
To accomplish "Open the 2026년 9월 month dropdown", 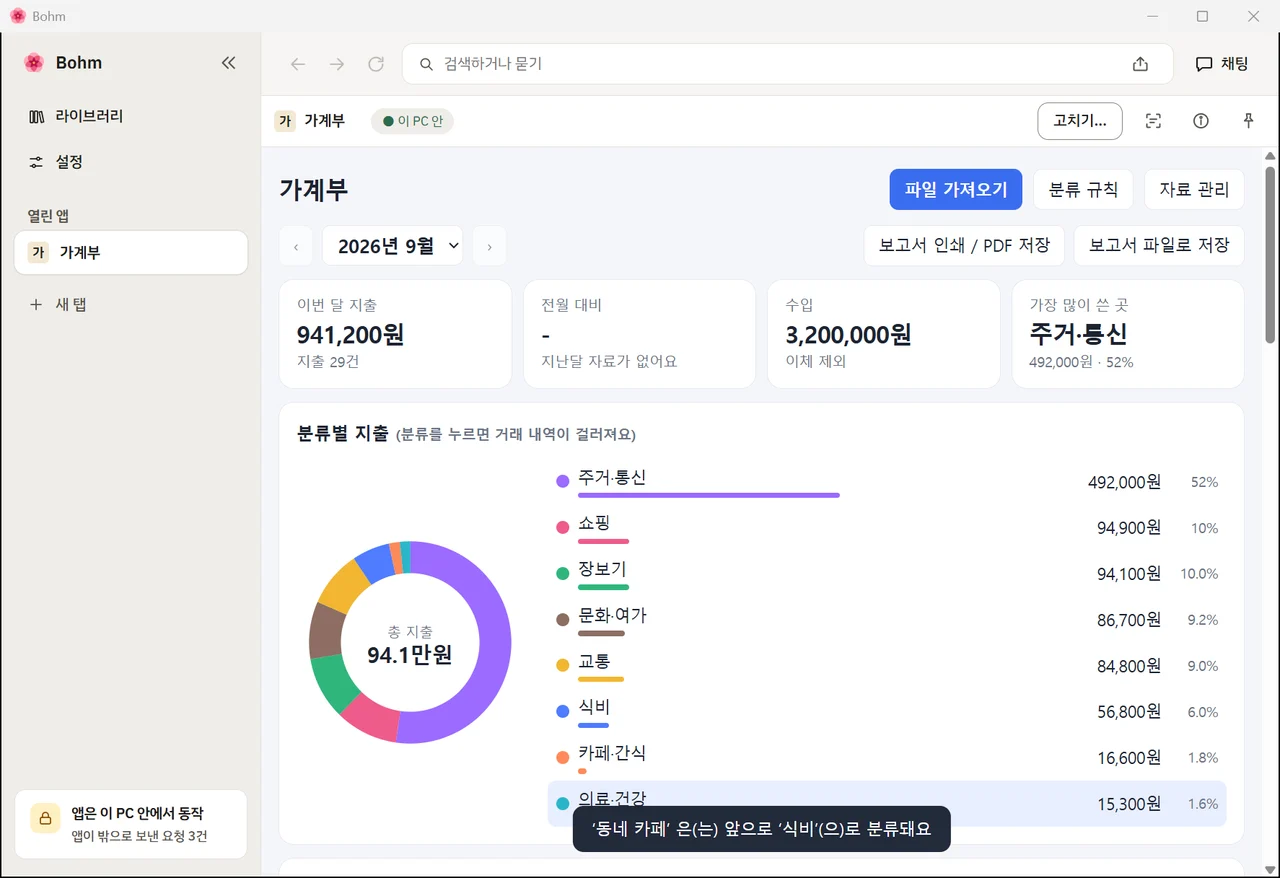I will [392, 246].
